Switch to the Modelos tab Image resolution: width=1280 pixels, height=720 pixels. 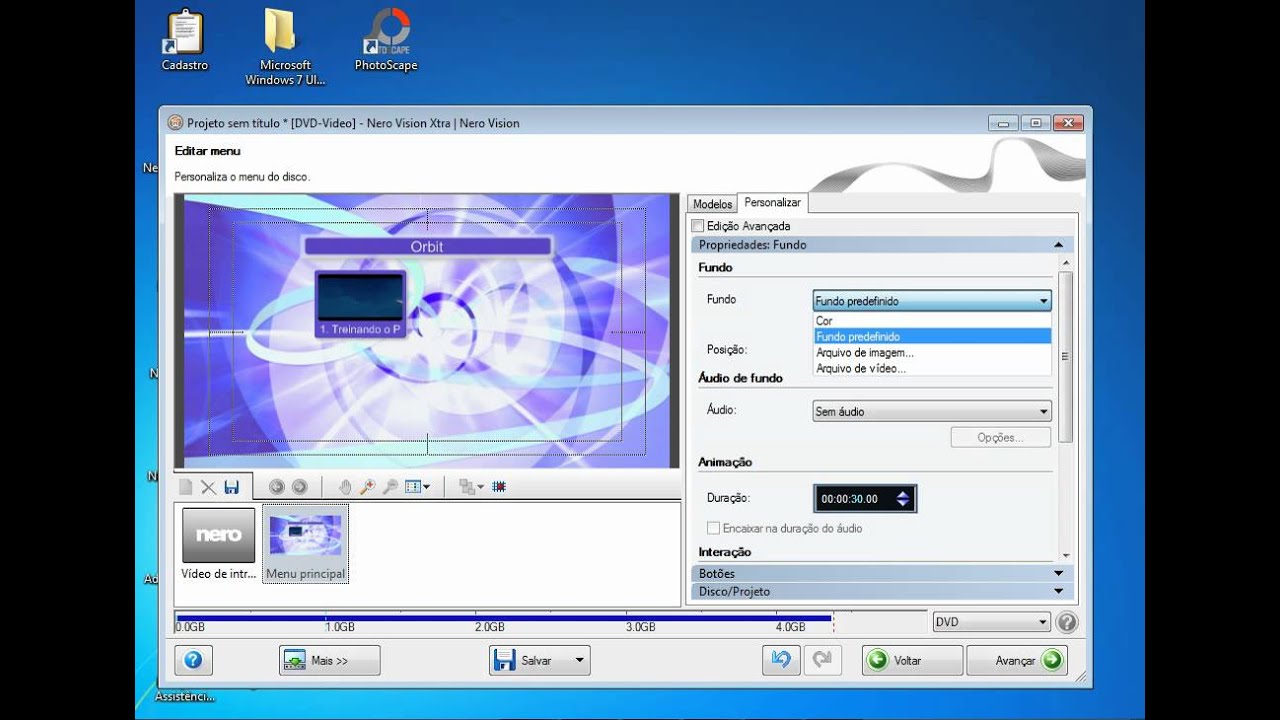[x=713, y=204]
